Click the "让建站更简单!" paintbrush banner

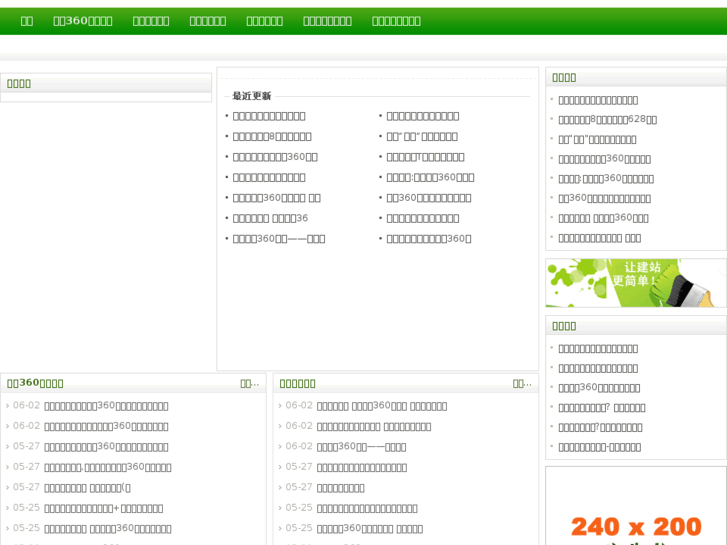(x=636, y=283)
